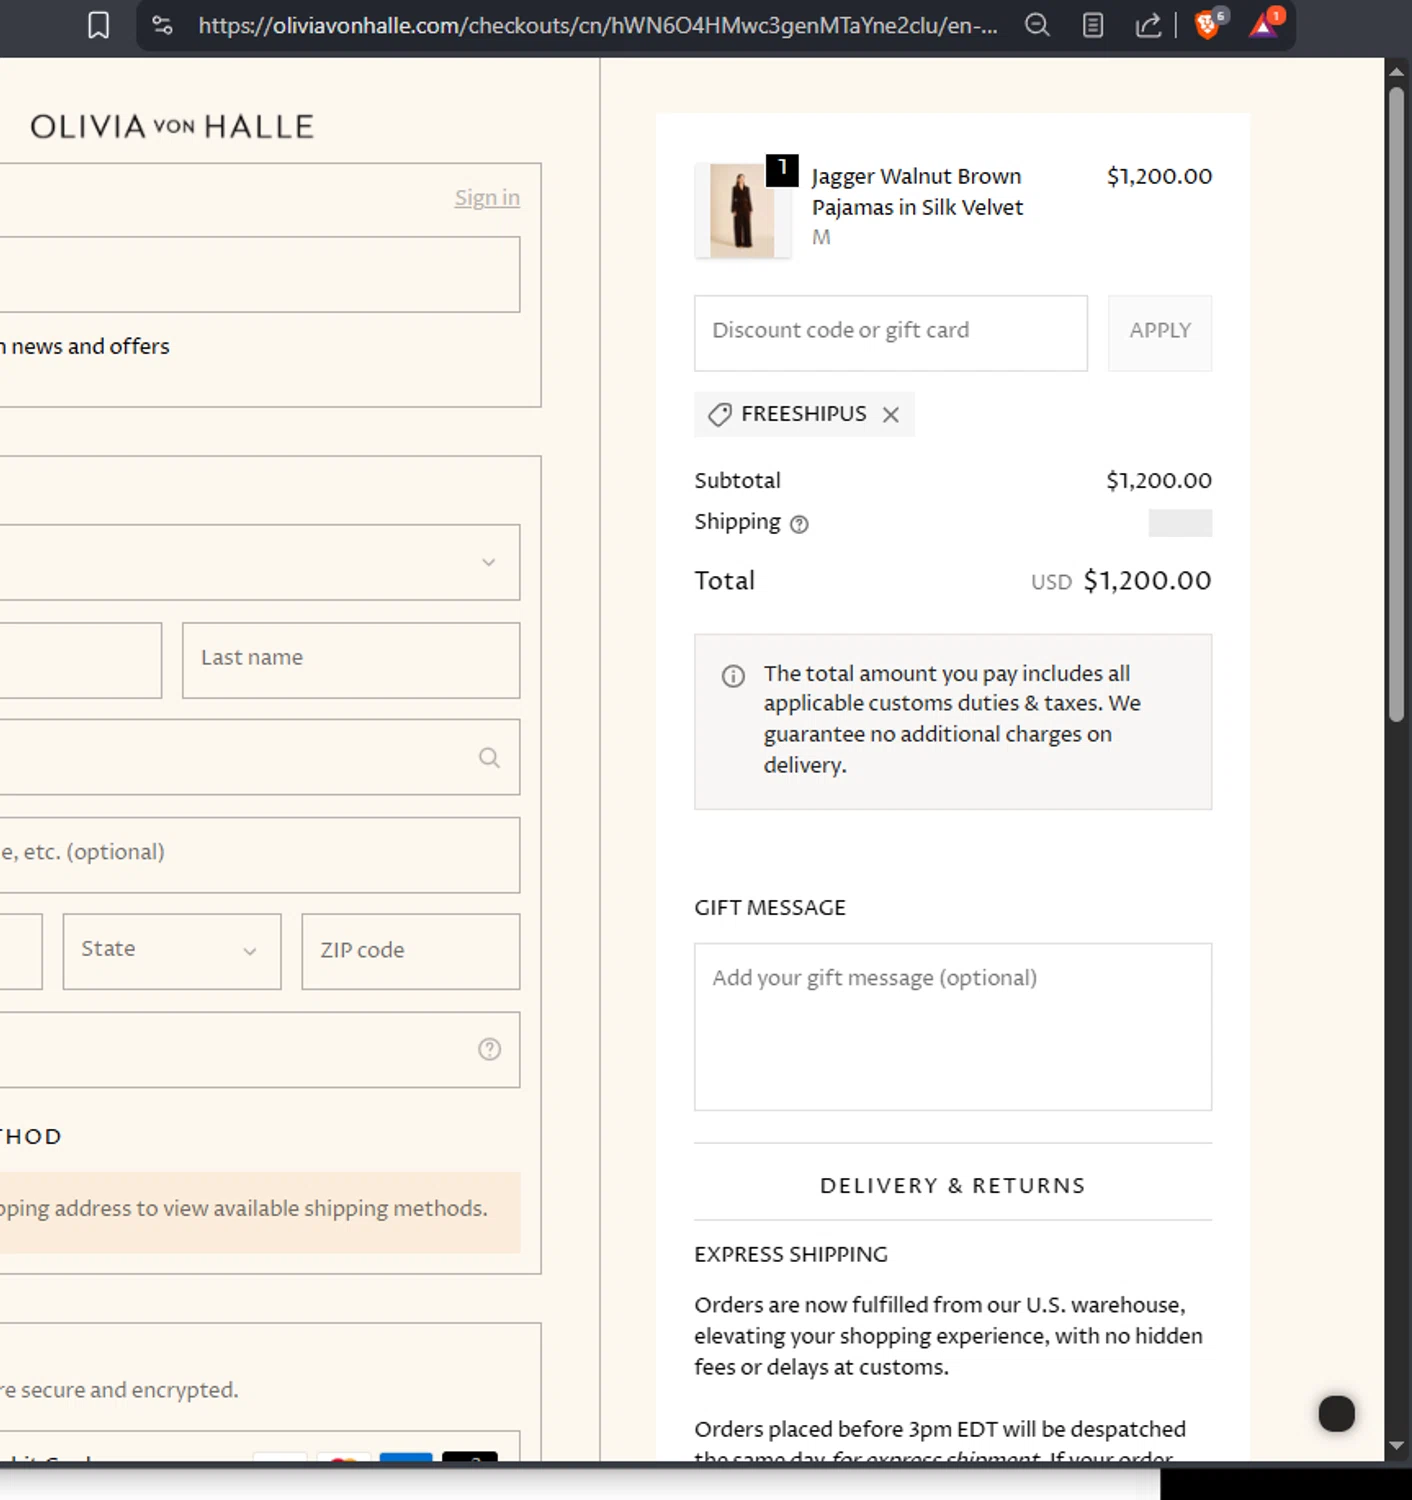Click the address search magnifier icon
This screenshot has height=1500, width=1412.
489,758
